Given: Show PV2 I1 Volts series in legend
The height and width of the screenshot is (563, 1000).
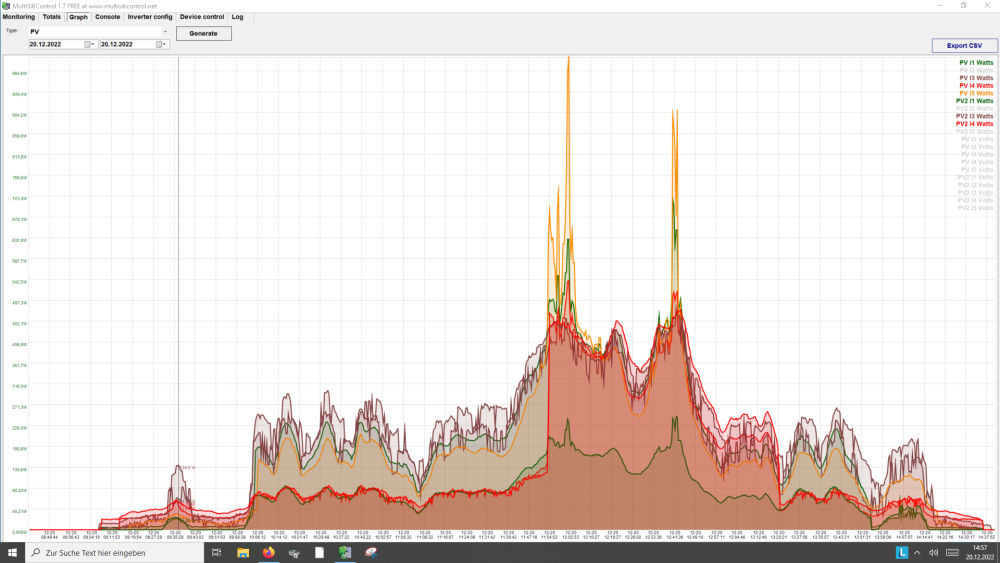Looking at the screenshot, I should coord(975,177).
